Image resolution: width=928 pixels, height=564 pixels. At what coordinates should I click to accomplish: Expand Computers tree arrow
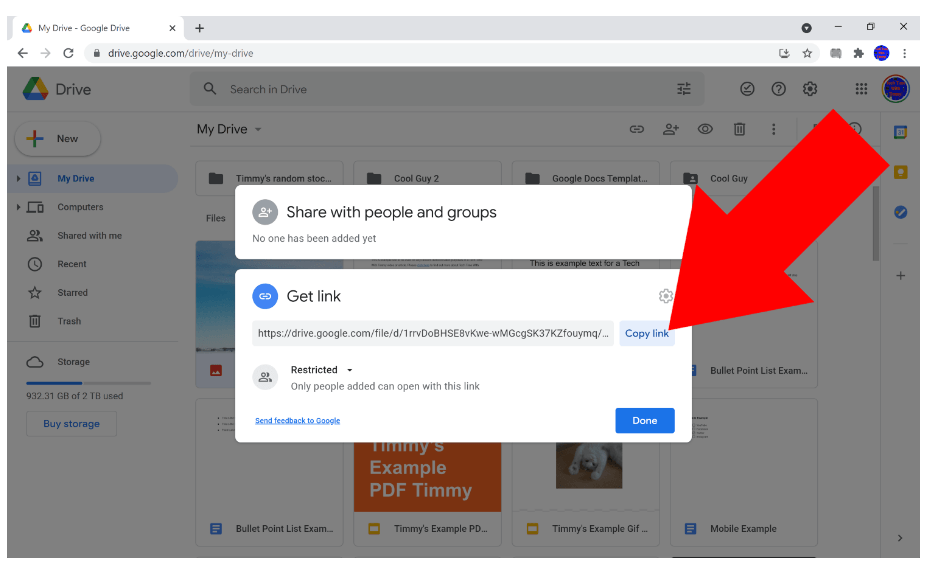[x=18, y=207]
